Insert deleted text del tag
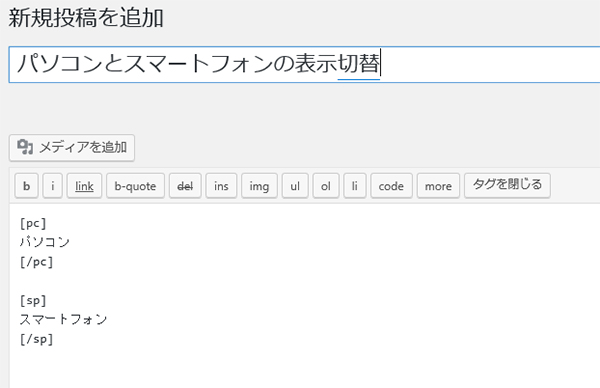 pos(185,186)
